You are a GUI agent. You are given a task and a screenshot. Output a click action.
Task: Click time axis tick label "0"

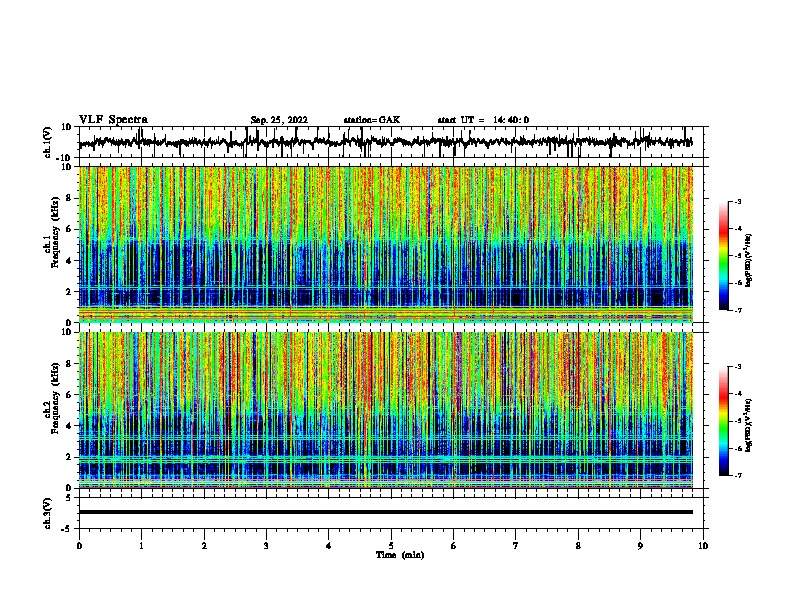point(79,546)
